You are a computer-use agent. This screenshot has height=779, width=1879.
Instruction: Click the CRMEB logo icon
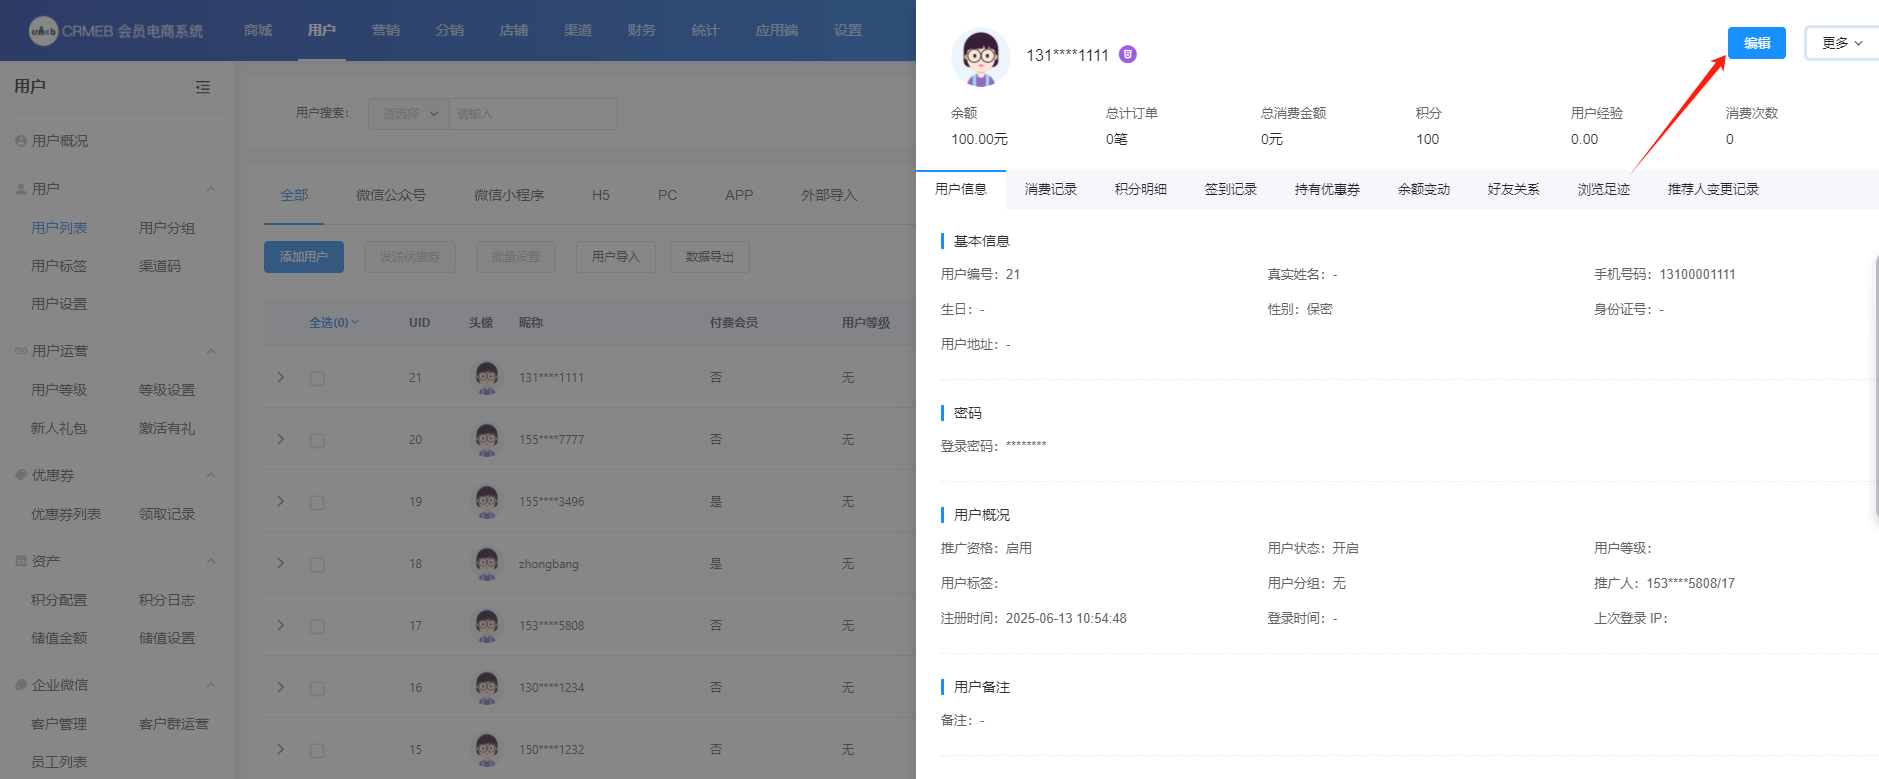coord(43,31)
